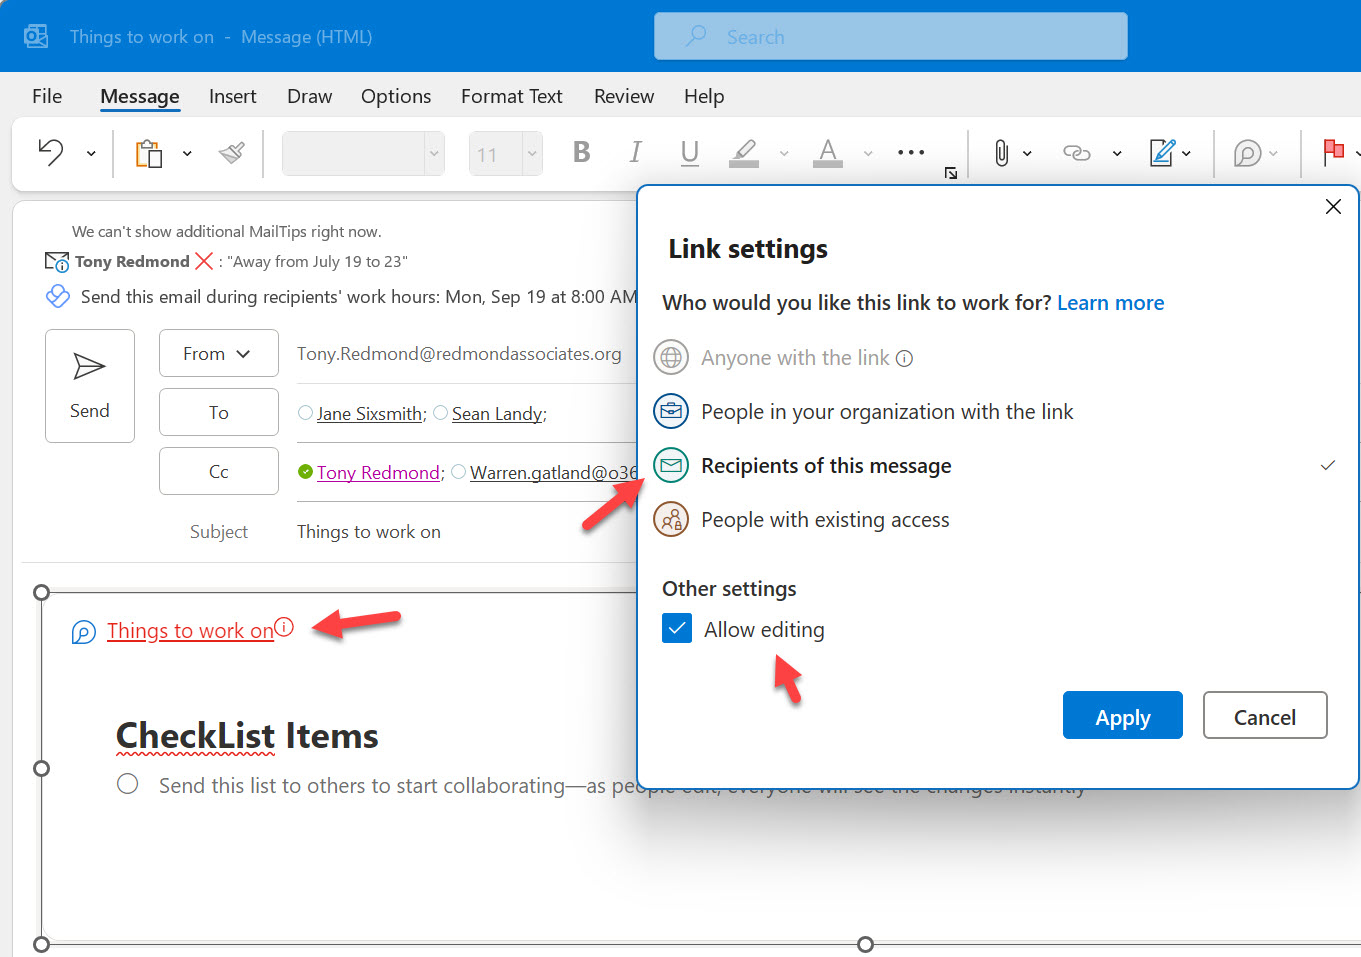Expand the Paste options arrow
The height and width of the screenshot is (957, 1361).
point(187,154)
